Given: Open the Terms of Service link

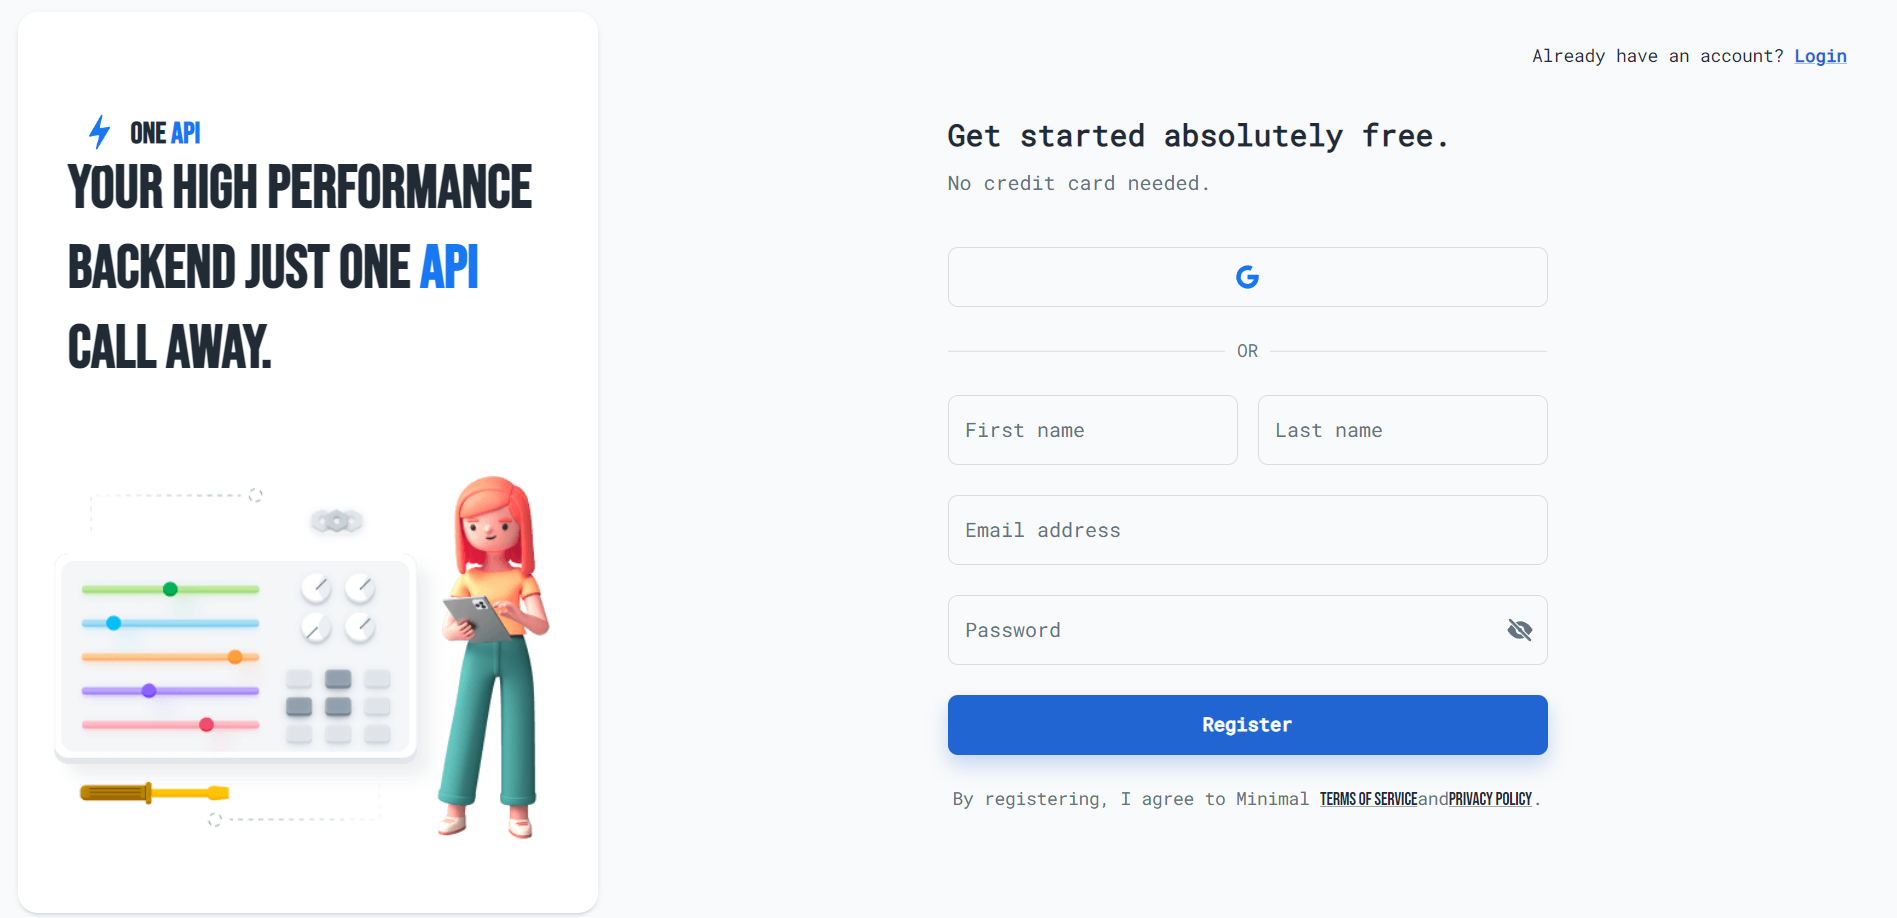Looking at the screenshot, I should [x=1368, y=799].
